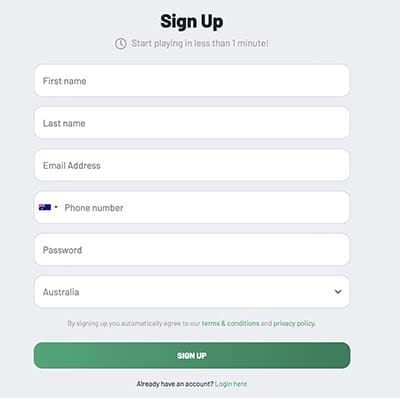The width and height of the screenshot is (400, 398).
Task: Click the 'By signing up you automatically agree' notice
Action: point(191,323)
